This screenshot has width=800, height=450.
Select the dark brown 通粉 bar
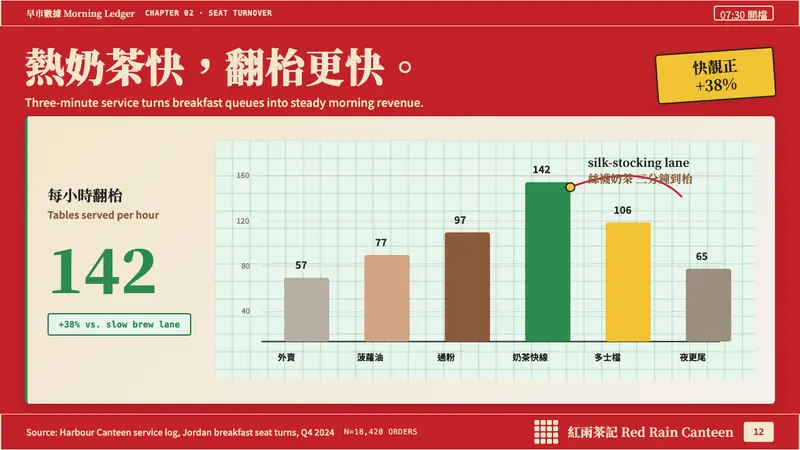467,287
